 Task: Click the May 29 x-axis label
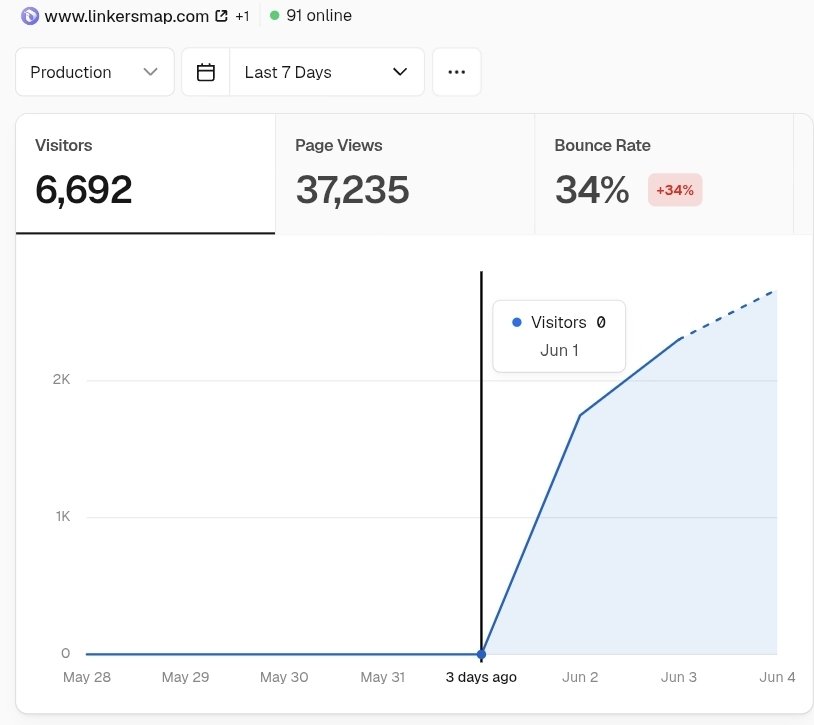tap(185, 677)
